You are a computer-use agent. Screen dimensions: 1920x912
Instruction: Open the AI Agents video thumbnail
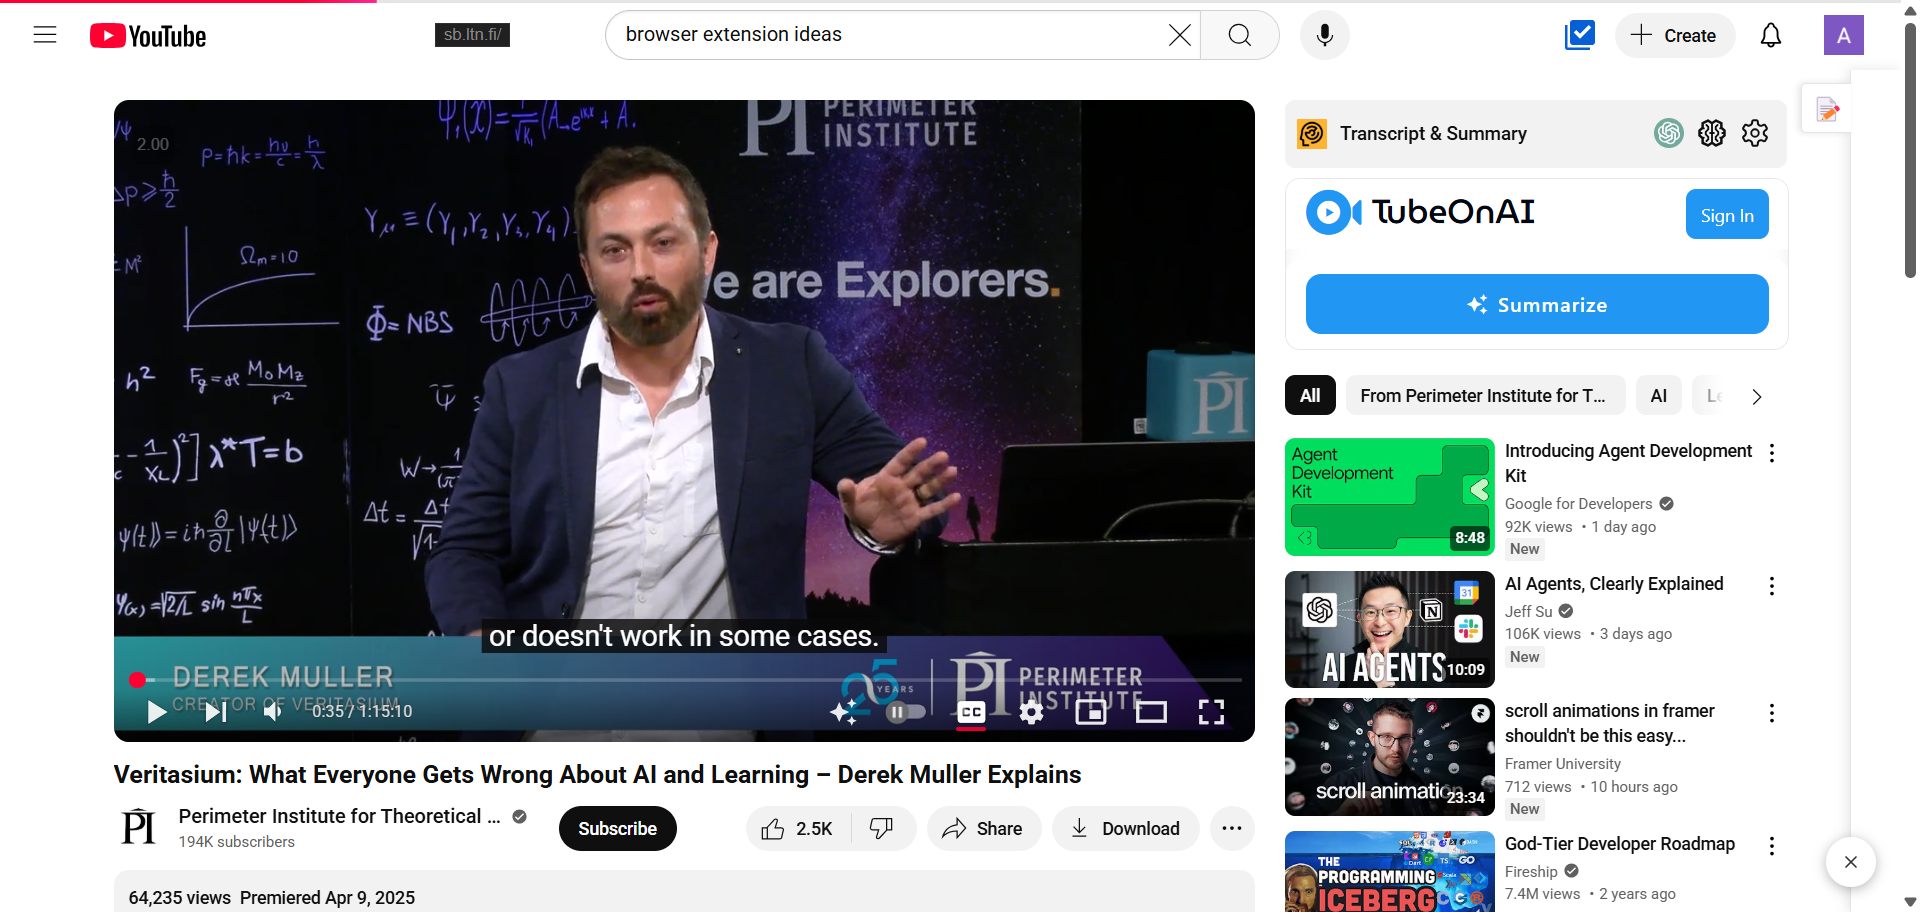[x=1390, y=630]
